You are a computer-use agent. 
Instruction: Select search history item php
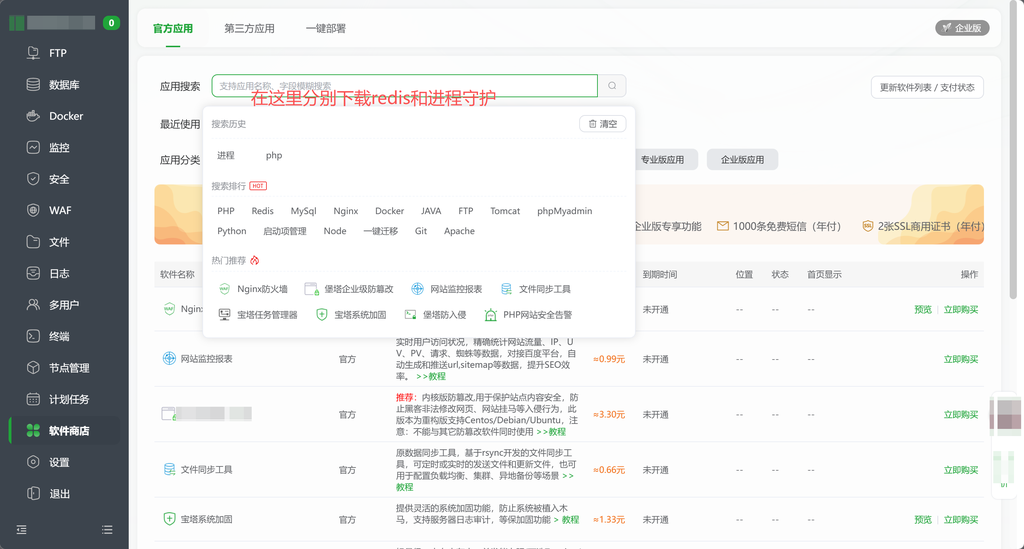(274, 155)
